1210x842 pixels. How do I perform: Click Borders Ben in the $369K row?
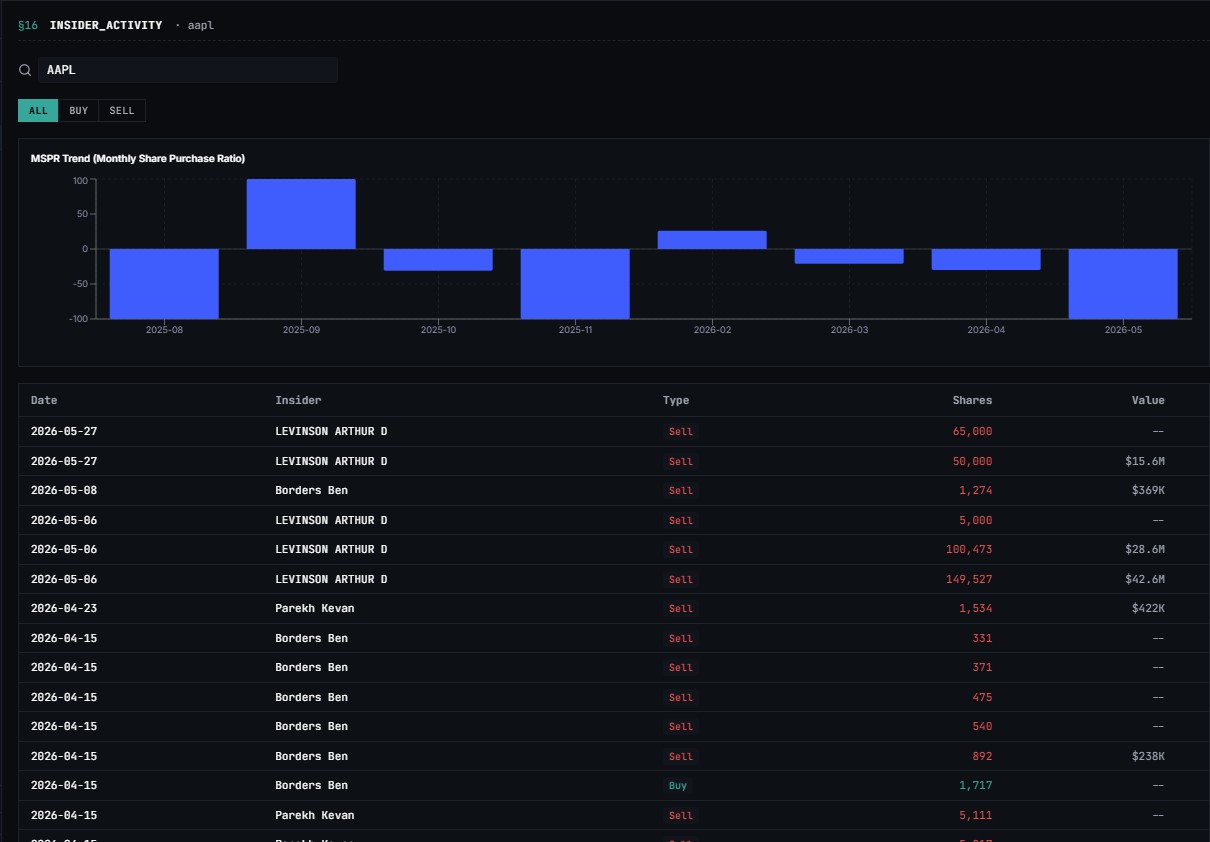pyautogui.click(x=311, y=491)
